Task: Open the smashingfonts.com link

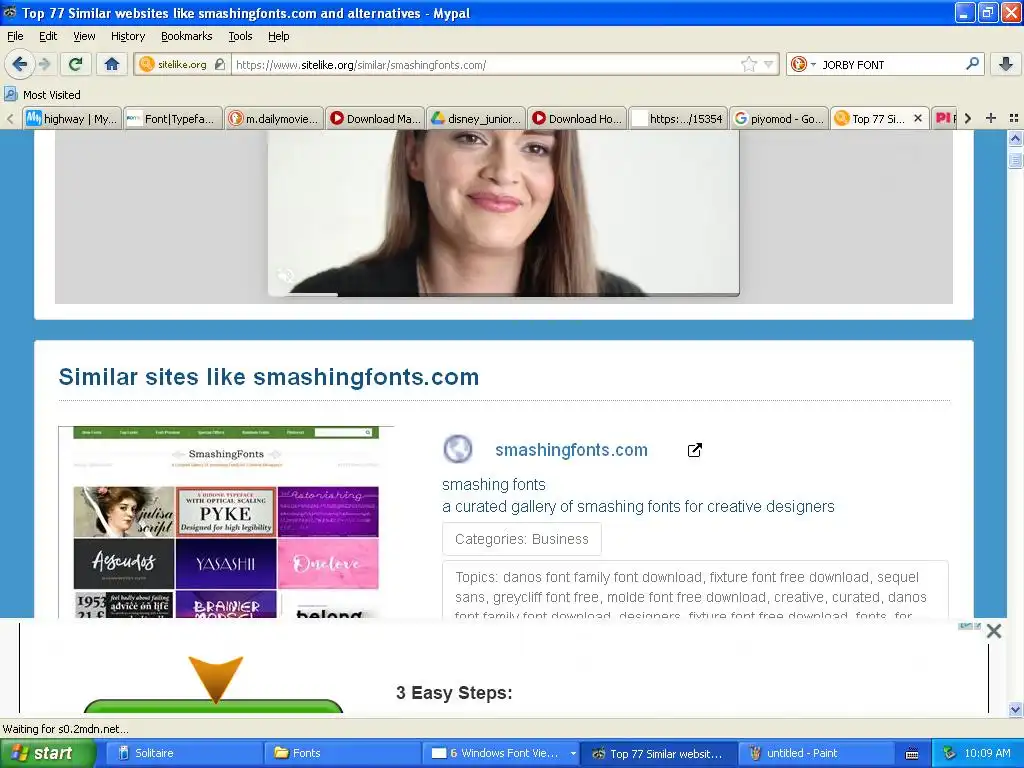Action: (x=571, y=450)
